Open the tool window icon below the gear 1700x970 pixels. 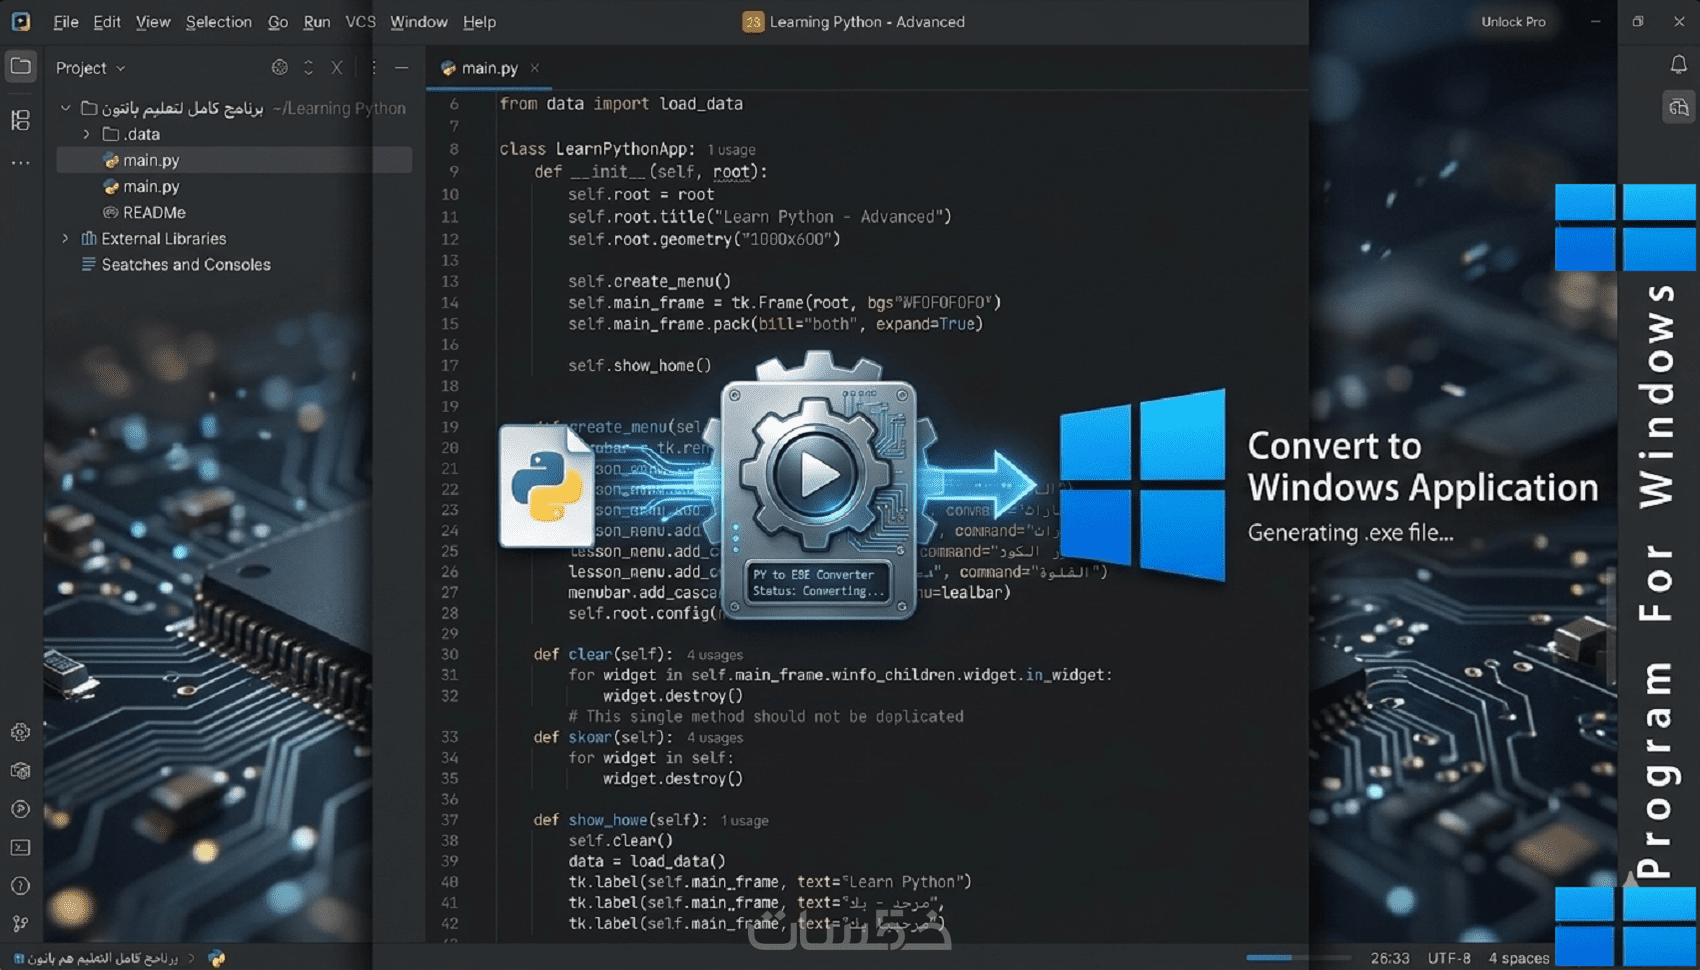tap(21, 771)
